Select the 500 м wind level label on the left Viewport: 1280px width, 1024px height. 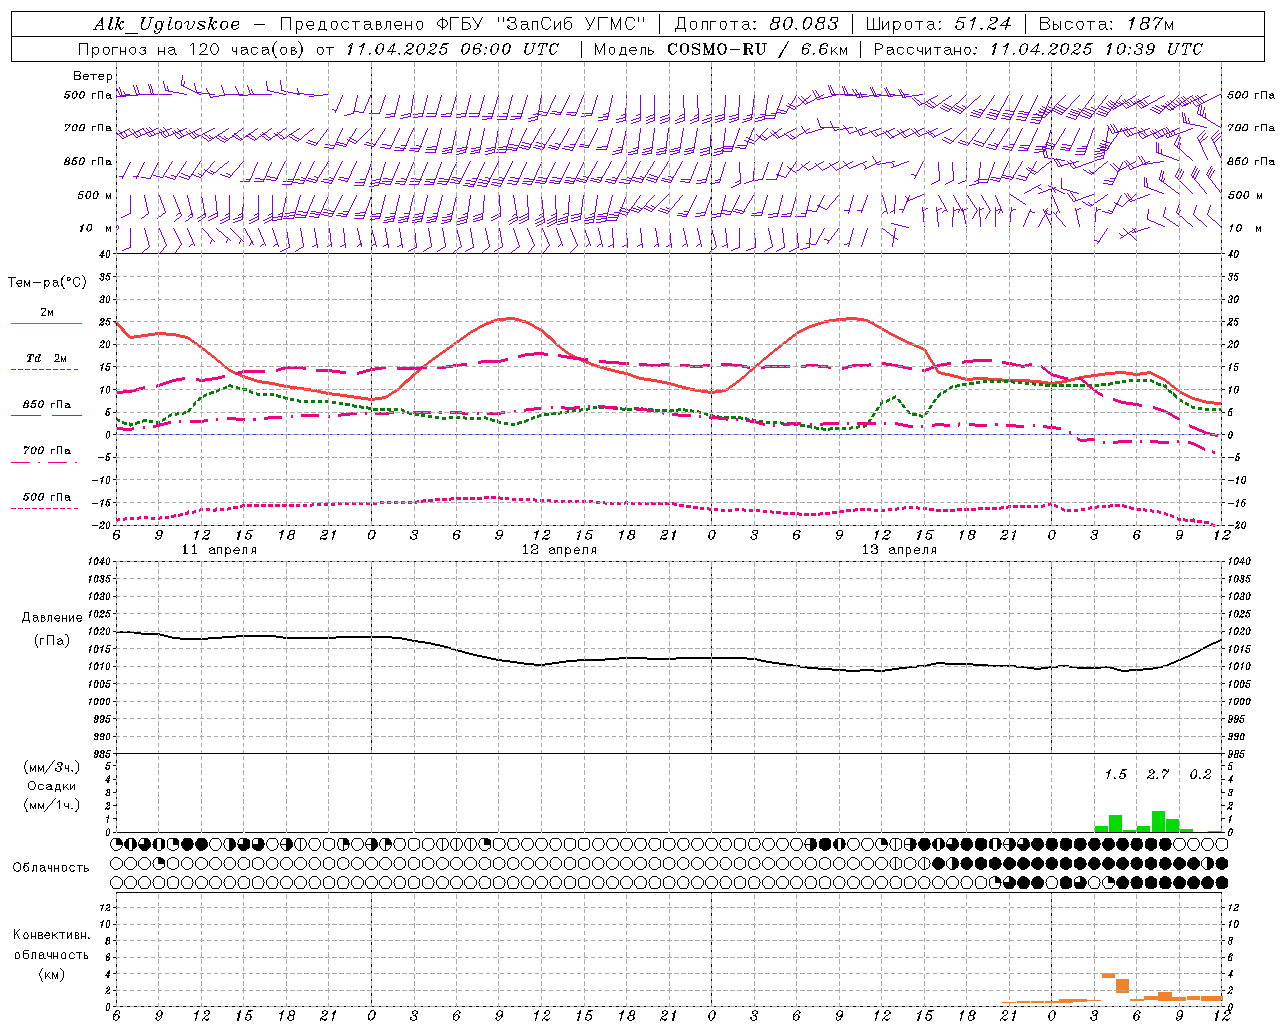point(95,195)
